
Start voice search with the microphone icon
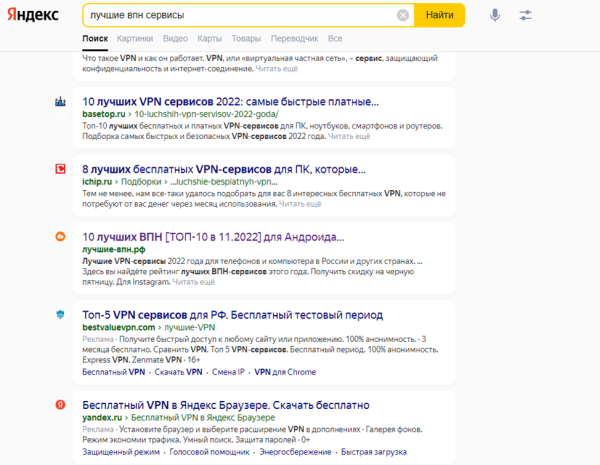[495, 15]
